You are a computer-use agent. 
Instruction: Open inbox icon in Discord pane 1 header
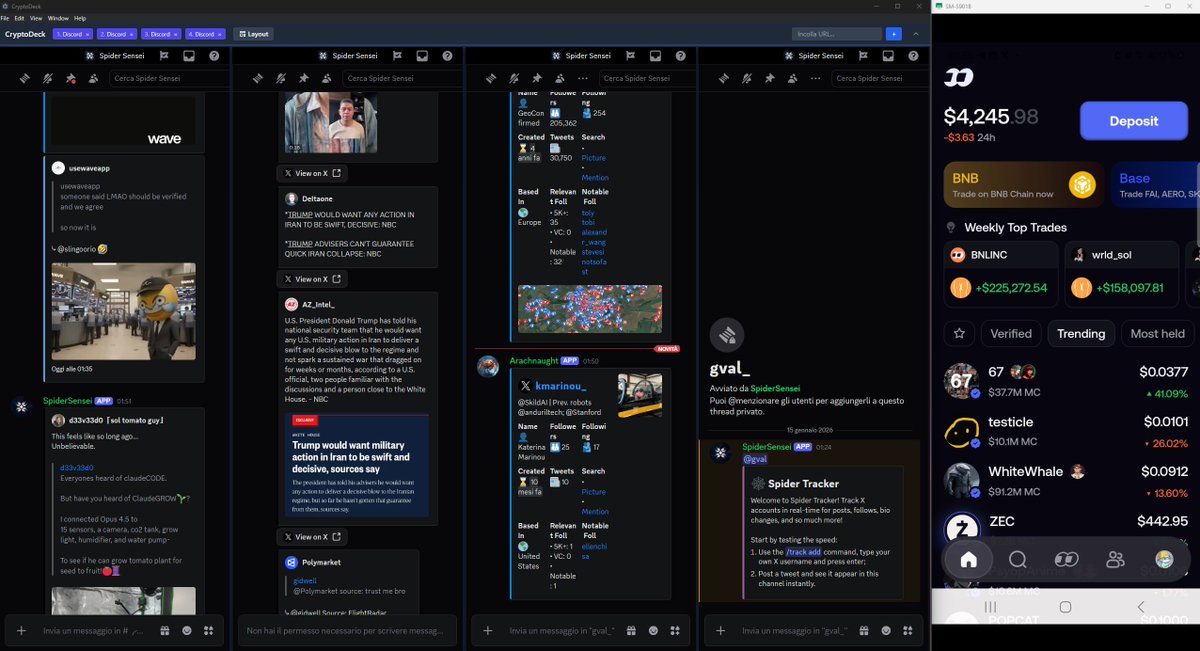[x=189, y=56]
